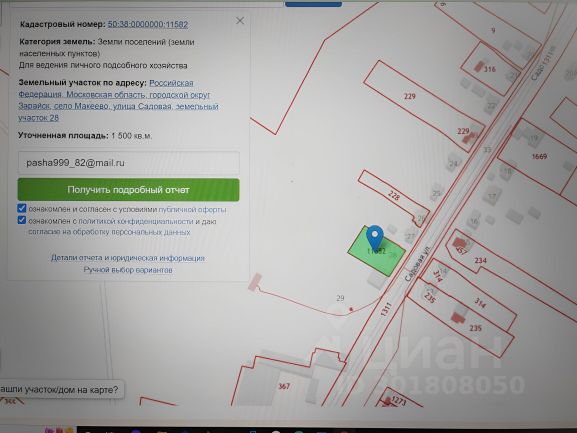
Task: Uncheck the public offer agreement checkbox
Action: pyautogui.click(x=22, y=209)
